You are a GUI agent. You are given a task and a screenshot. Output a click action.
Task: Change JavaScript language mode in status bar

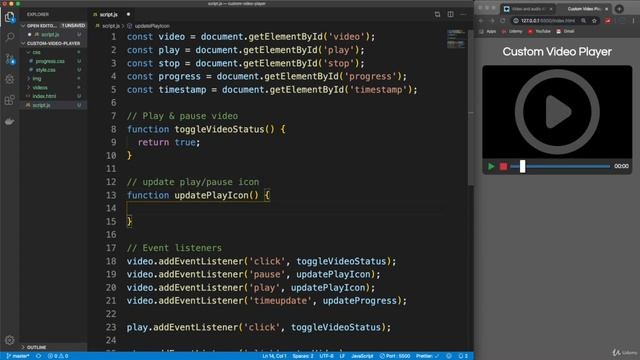(362, 356)
